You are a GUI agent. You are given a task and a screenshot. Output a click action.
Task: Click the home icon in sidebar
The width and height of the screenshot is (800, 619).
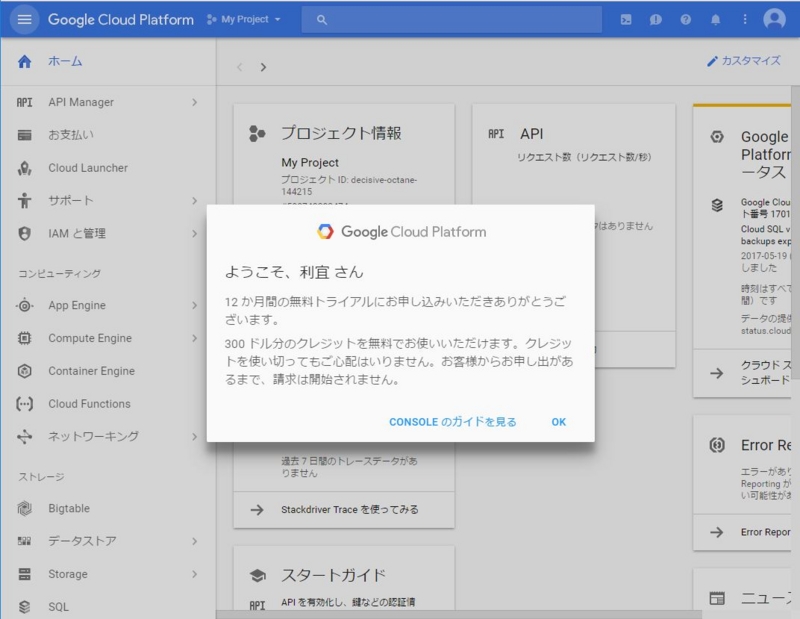[24, 62]
